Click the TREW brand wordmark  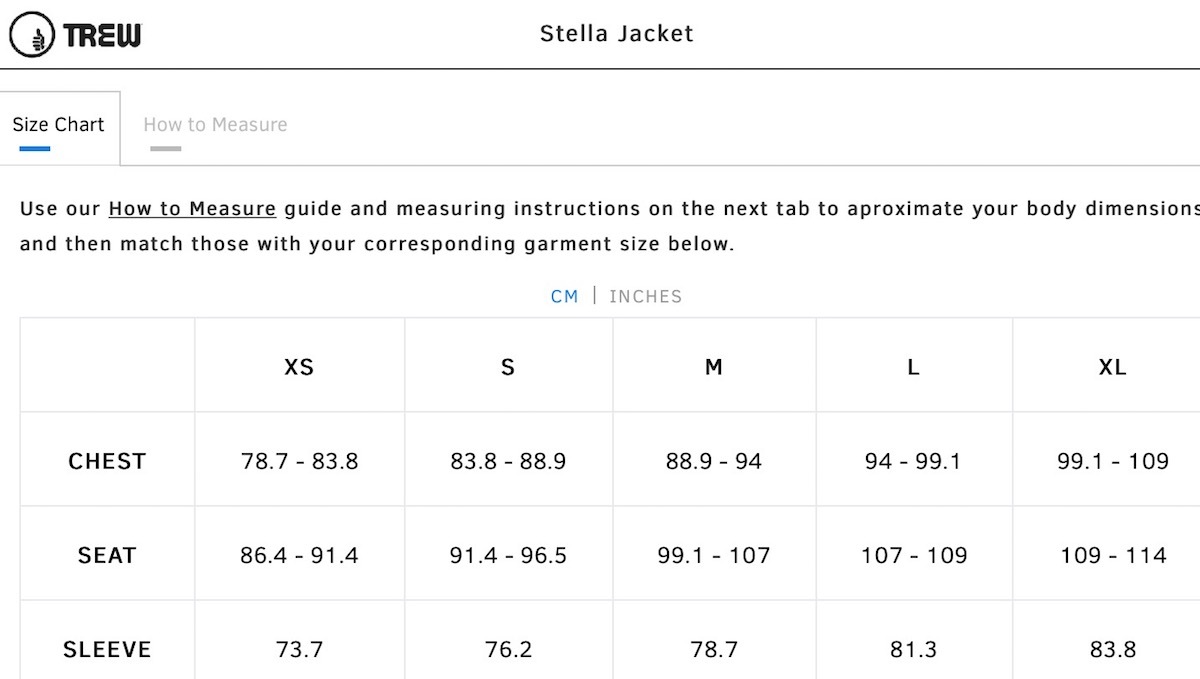[102, 36]
